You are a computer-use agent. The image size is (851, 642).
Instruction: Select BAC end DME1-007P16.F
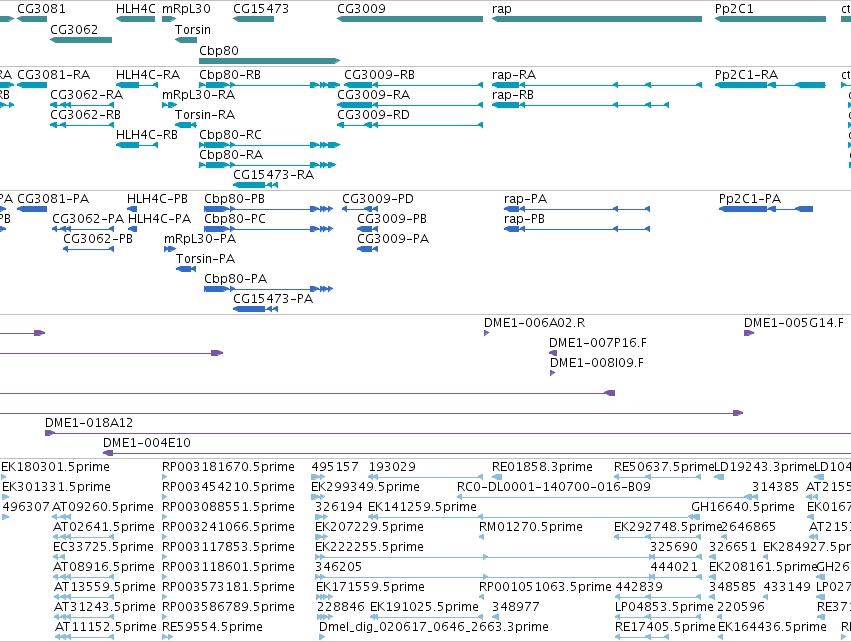tap(598, 343)
